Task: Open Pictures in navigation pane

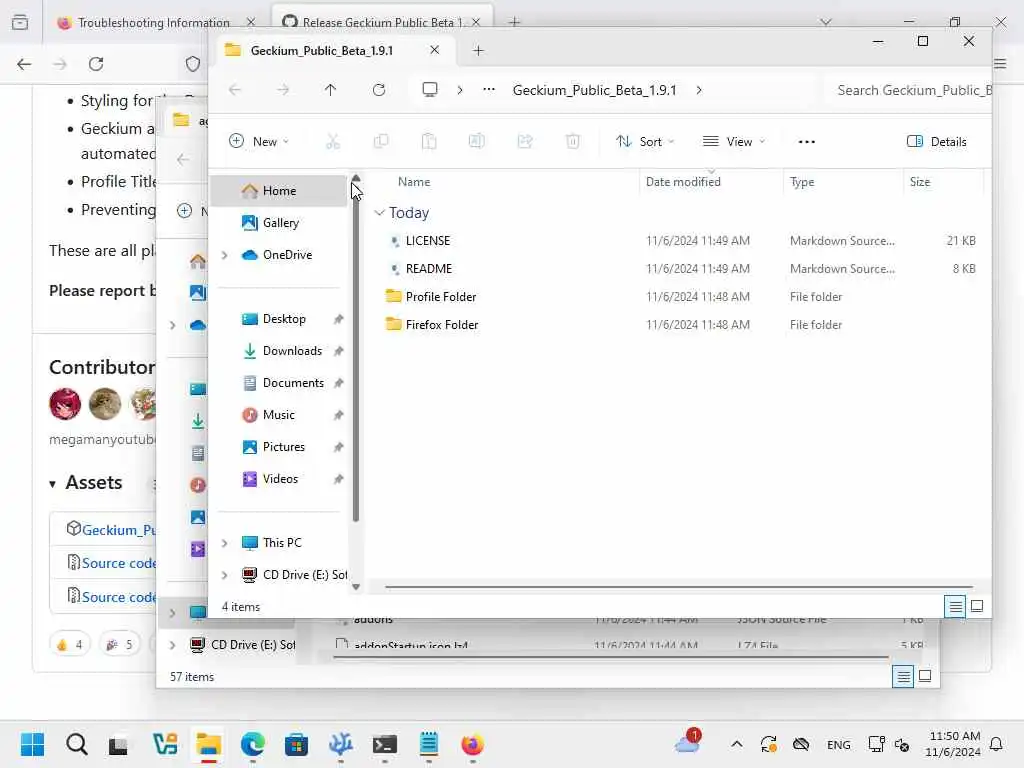Action: tap(280, 447)
